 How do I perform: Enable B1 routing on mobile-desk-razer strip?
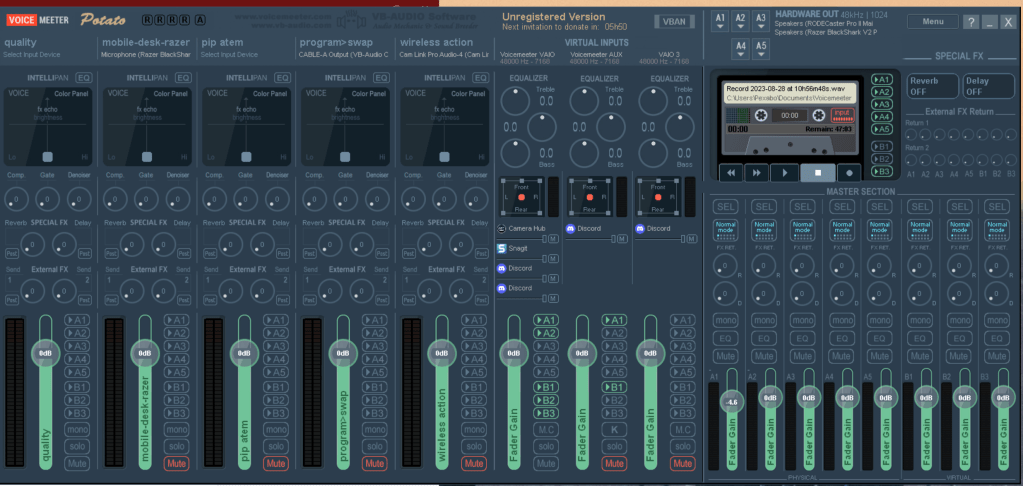point(176,387)
